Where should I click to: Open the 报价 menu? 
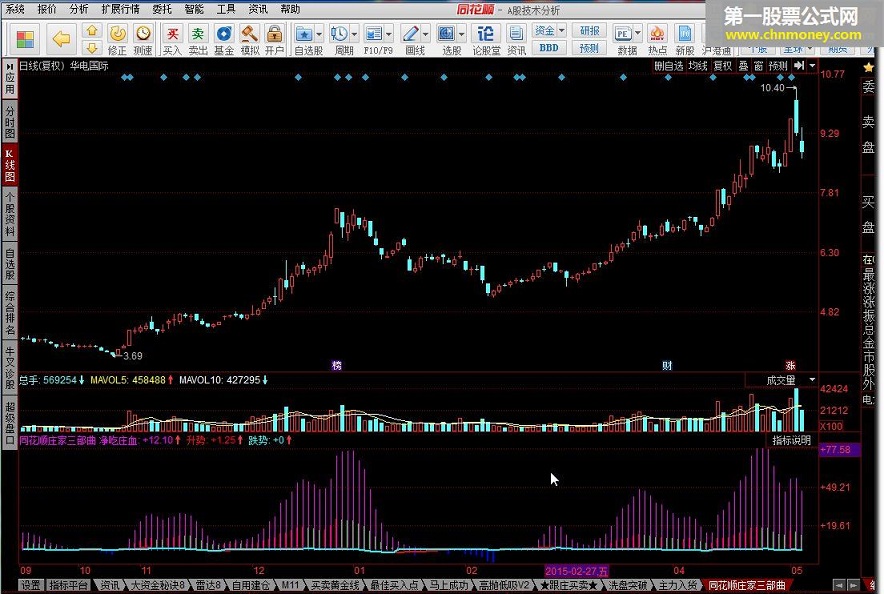[x=47, y=9]
